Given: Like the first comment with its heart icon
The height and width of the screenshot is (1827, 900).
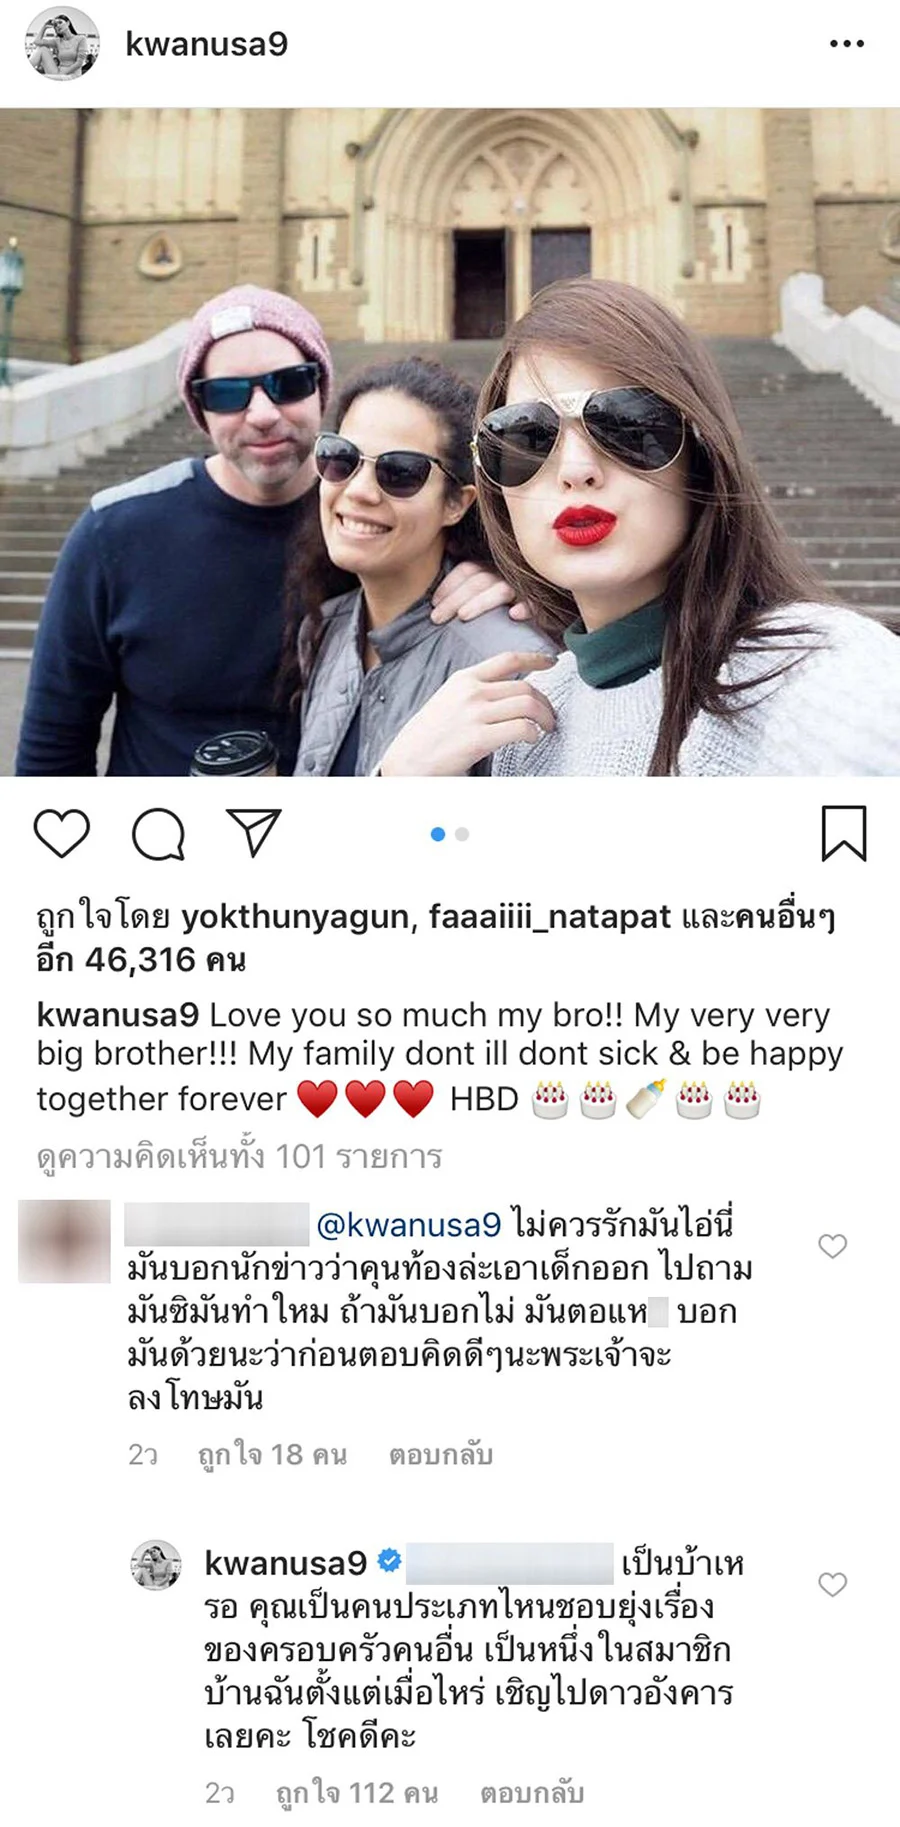Looking at the screenshot, I should point(833,1246).
